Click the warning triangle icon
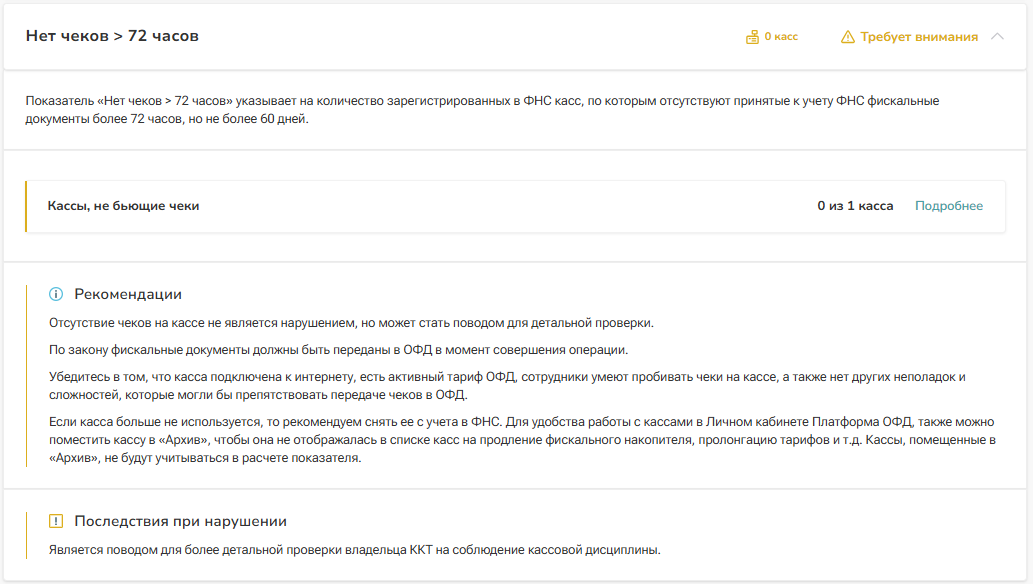This screenshot has height=584, width=1033. click(x=848, y=37)
